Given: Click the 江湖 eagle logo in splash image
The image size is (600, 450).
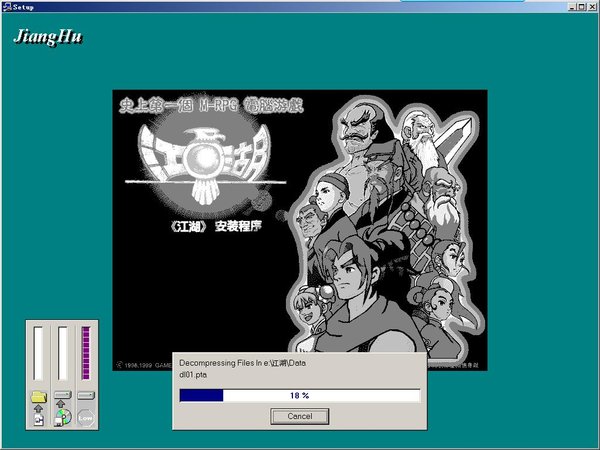Looking at the screenshot, I should 205,165.
